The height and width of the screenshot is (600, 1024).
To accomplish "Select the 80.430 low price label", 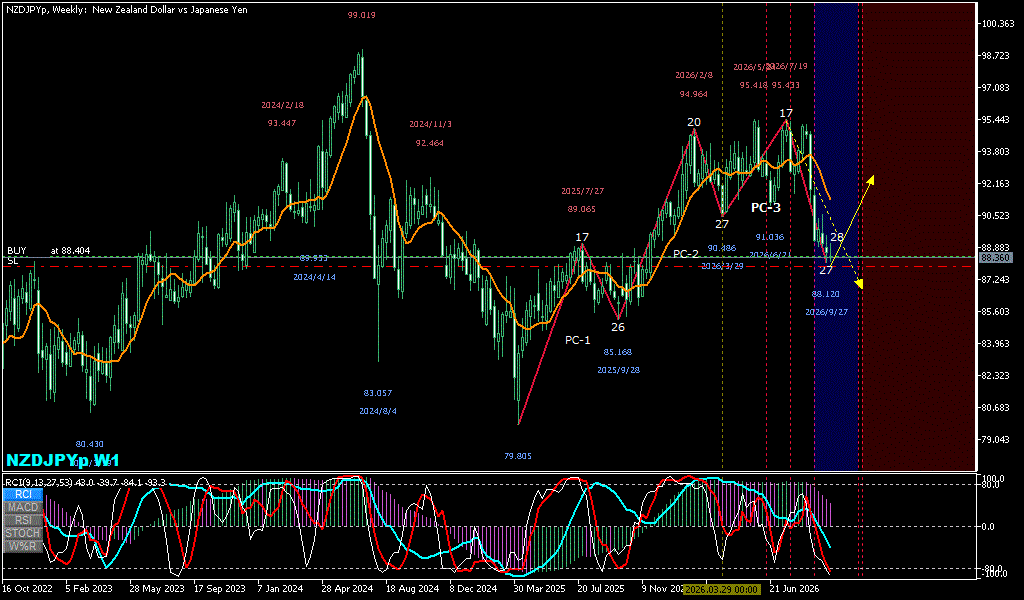I will coord(89,444).
